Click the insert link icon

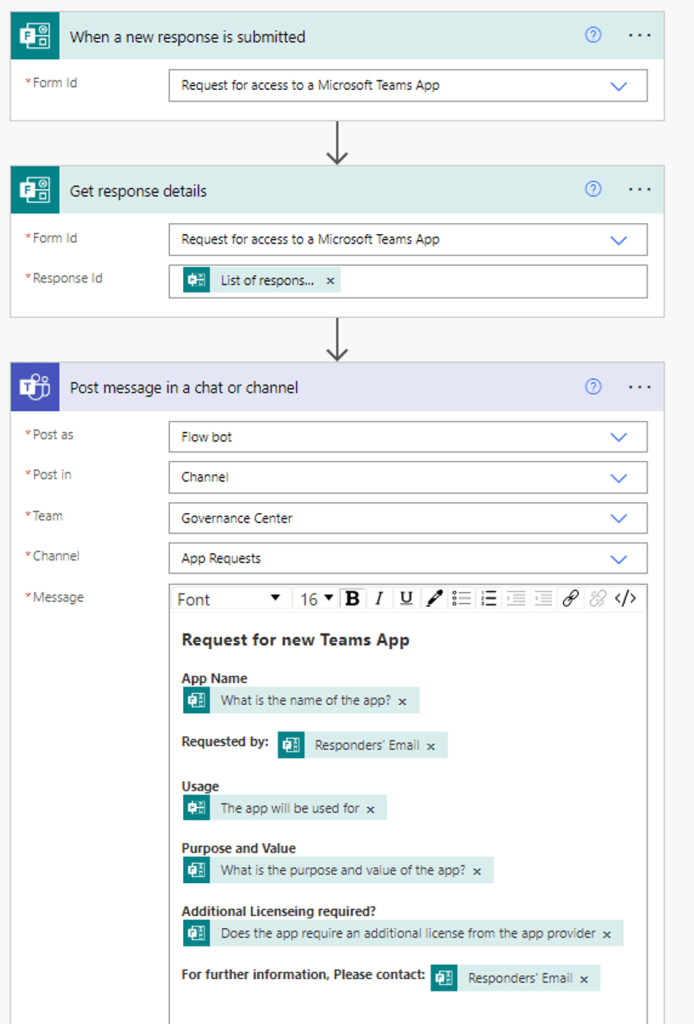tap(570, 598)
